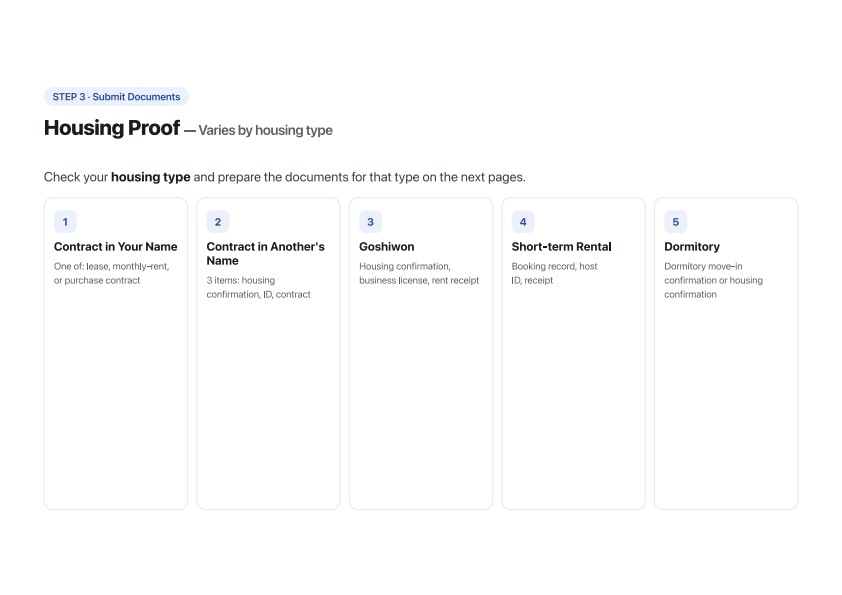Click the Dormitory move-in confirmation description

click(x=713, y=280)
